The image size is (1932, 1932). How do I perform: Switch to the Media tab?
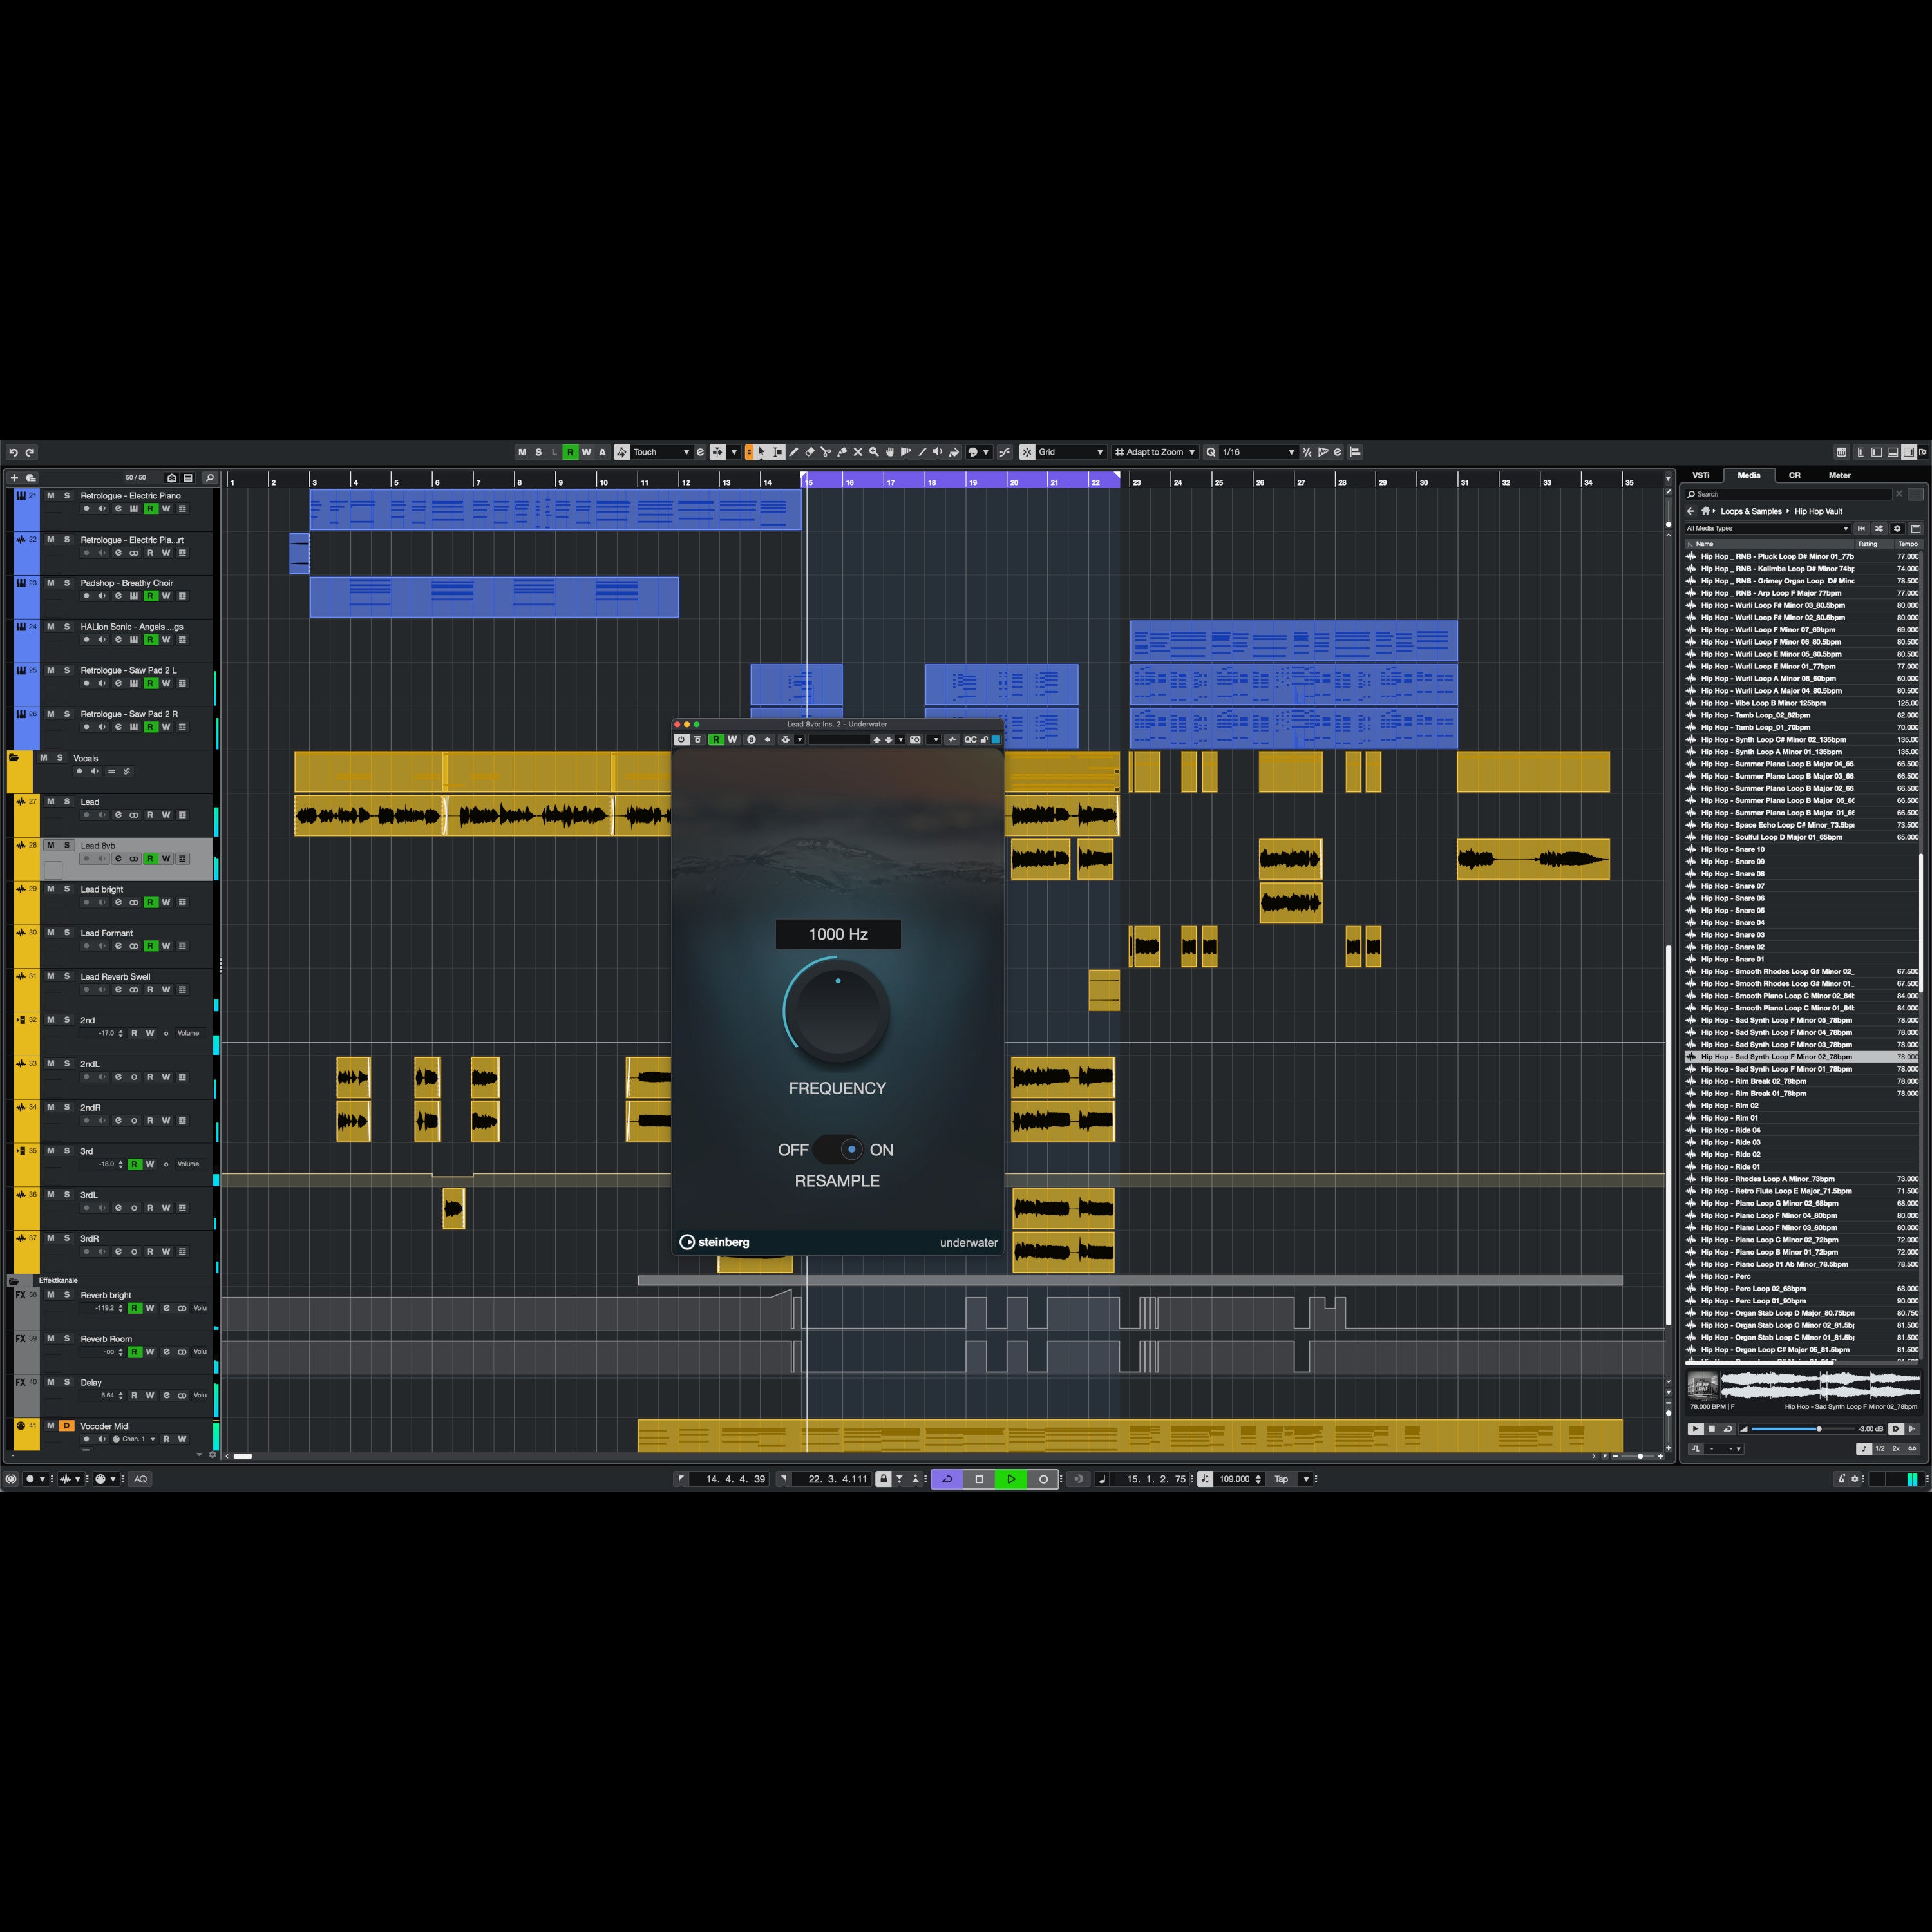pos(1749,476)
